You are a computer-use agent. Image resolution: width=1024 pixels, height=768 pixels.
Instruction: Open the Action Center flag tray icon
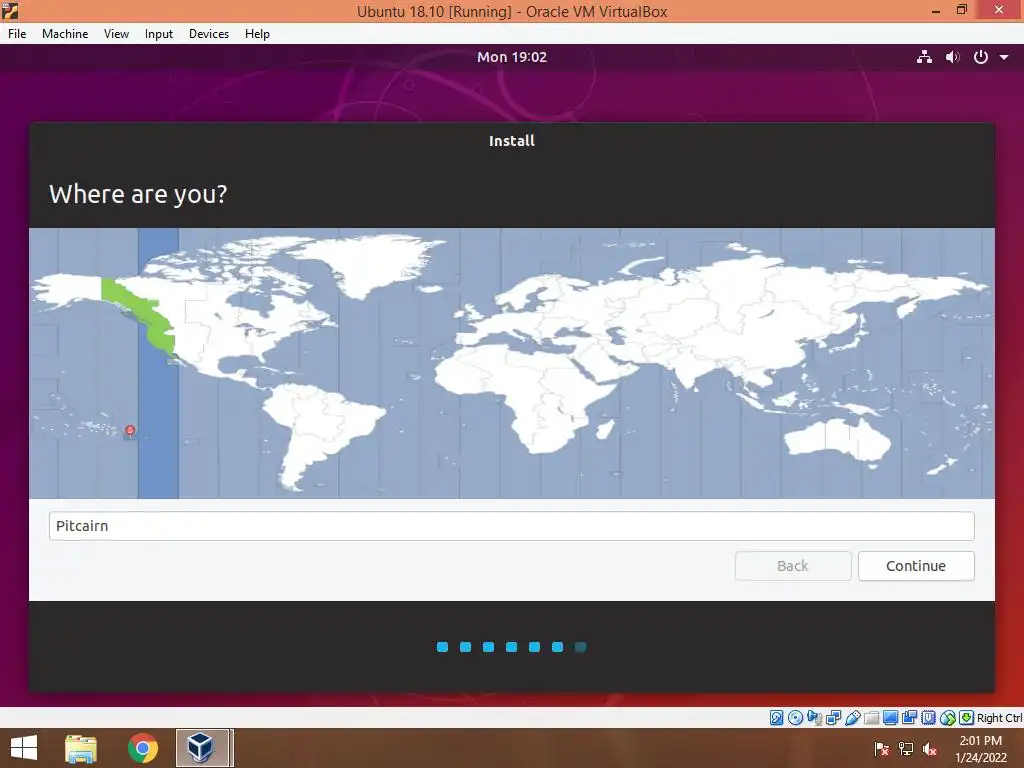[882, 748]
